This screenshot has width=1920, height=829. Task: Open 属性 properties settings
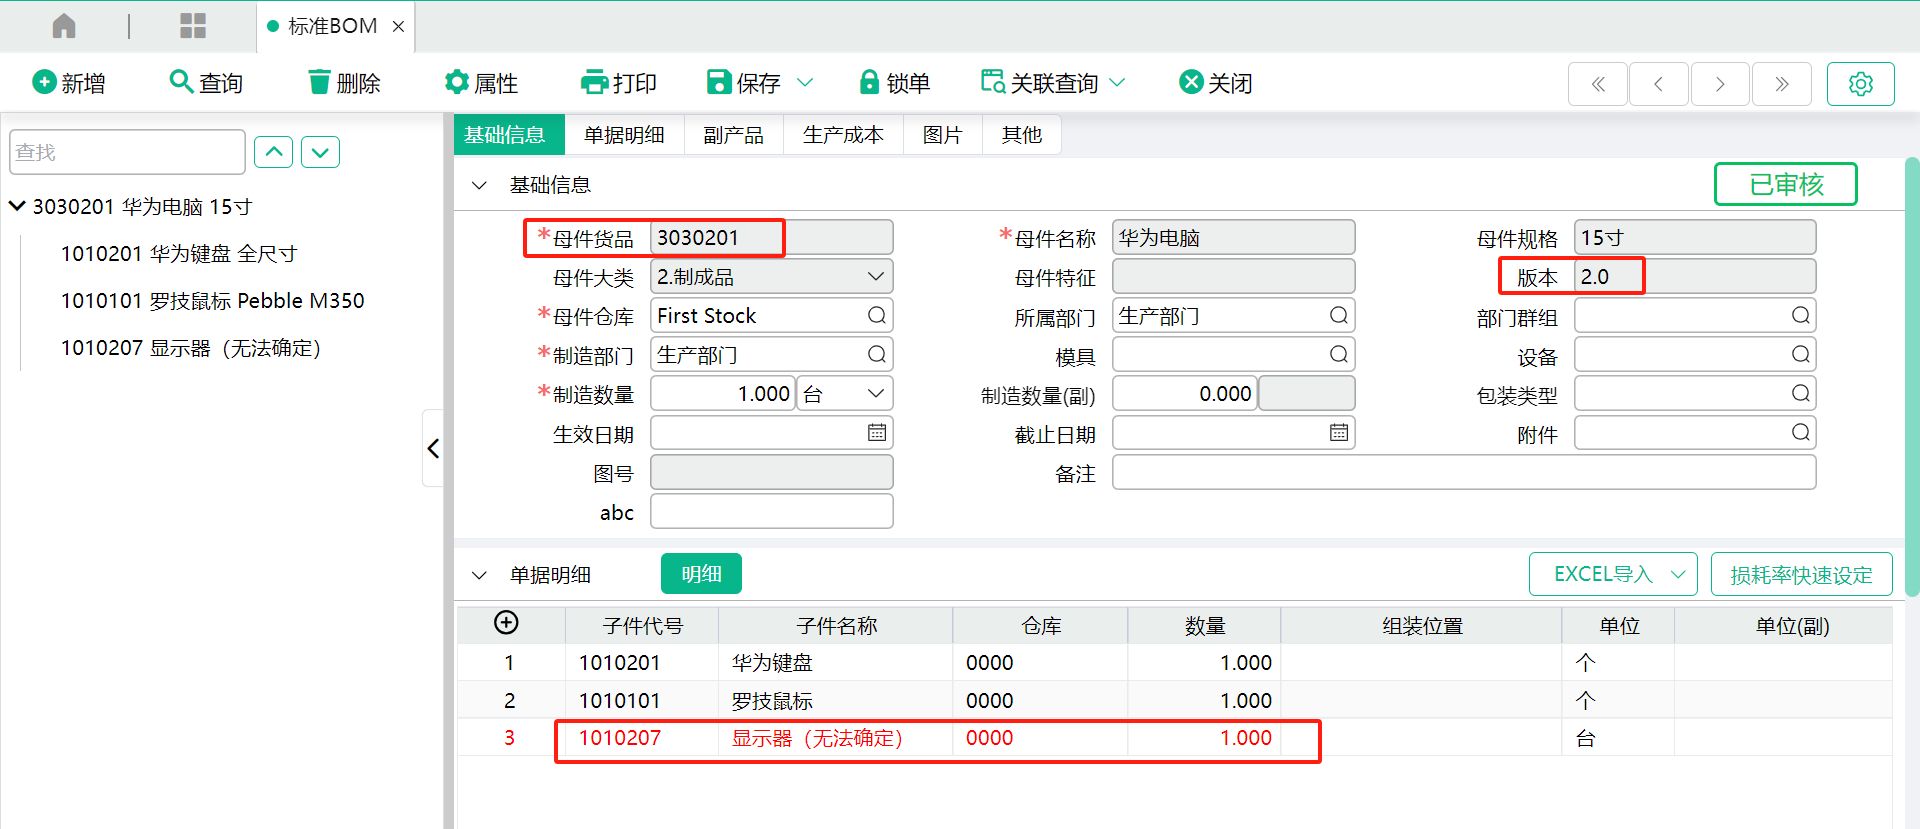481,83
